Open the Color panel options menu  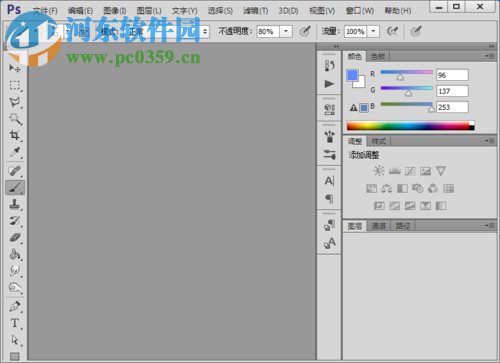tap(489, 56)
